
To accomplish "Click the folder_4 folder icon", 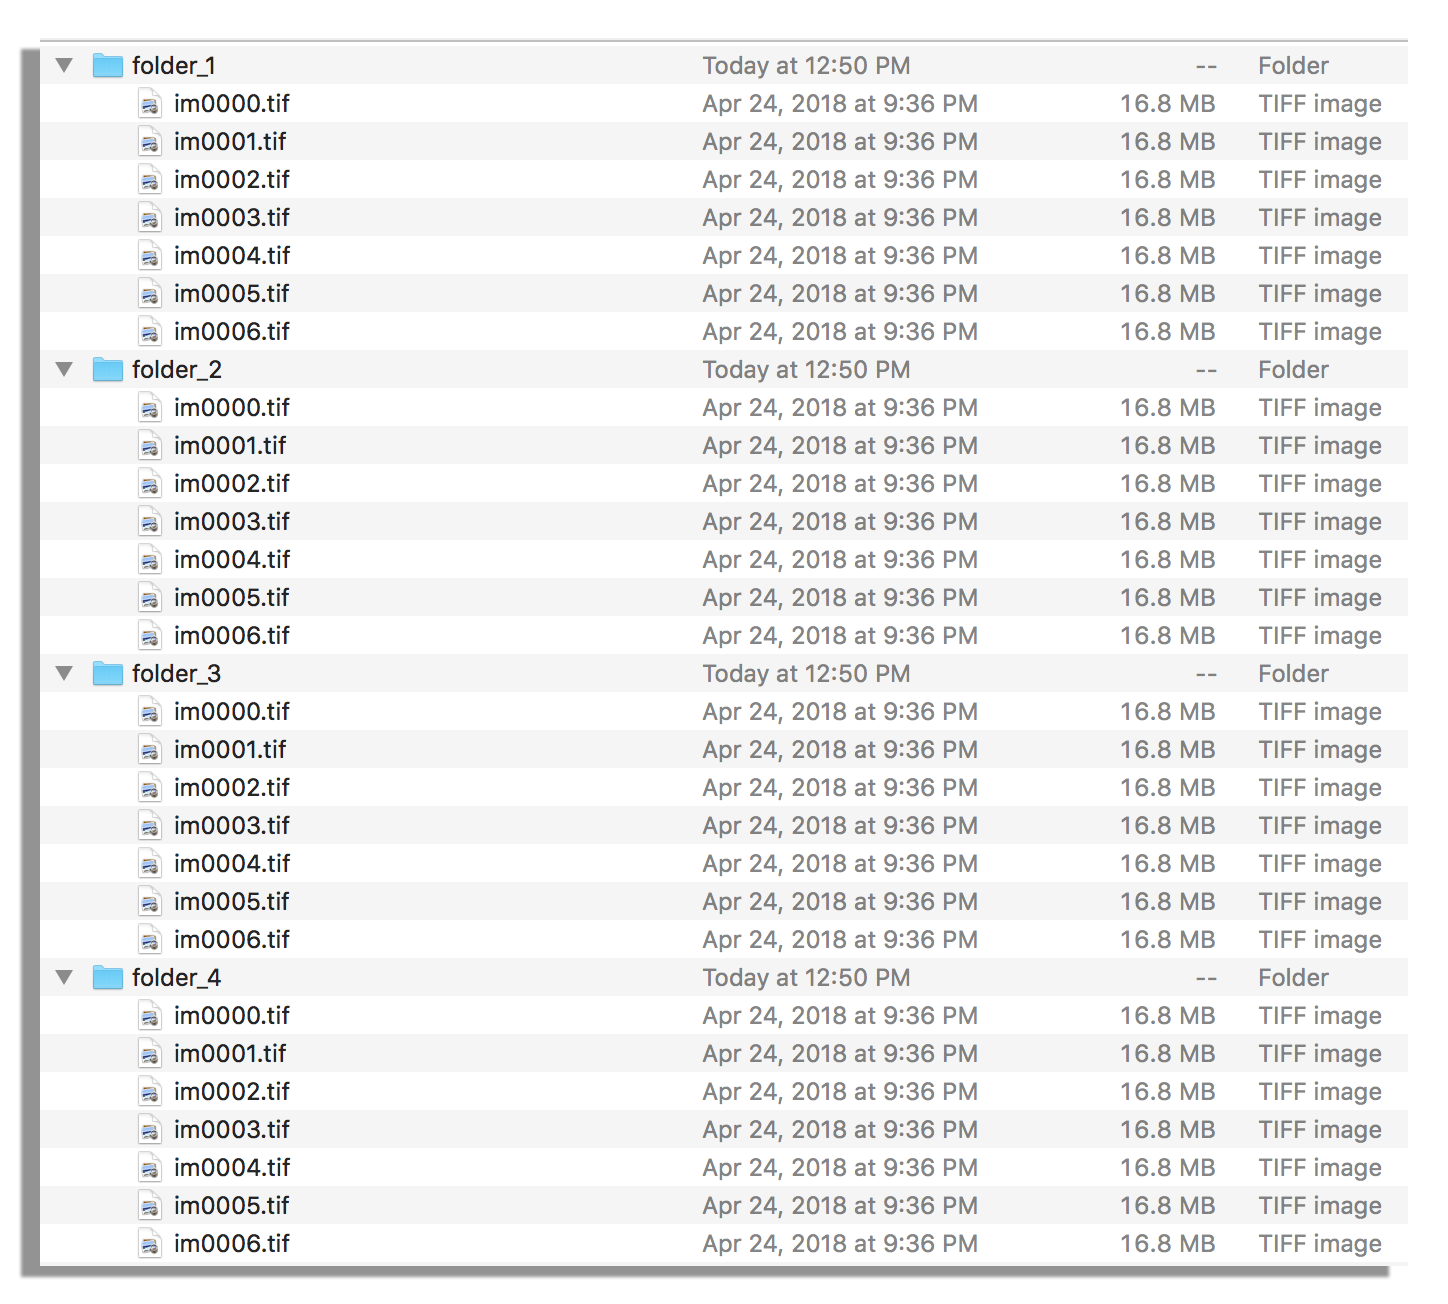I will (x=107, y=978).
